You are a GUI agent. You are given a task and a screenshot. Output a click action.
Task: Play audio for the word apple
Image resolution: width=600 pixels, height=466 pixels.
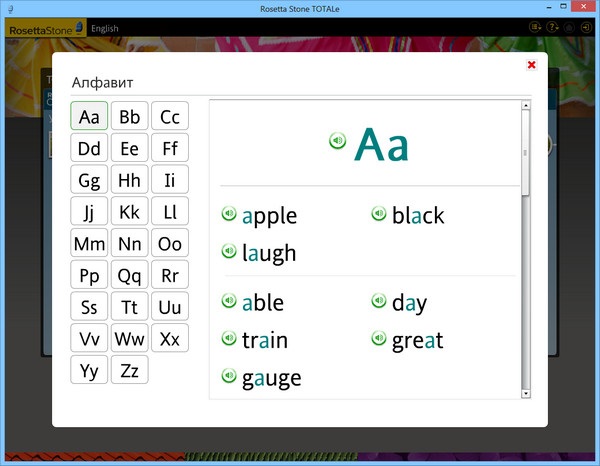[x=229, y=213]
